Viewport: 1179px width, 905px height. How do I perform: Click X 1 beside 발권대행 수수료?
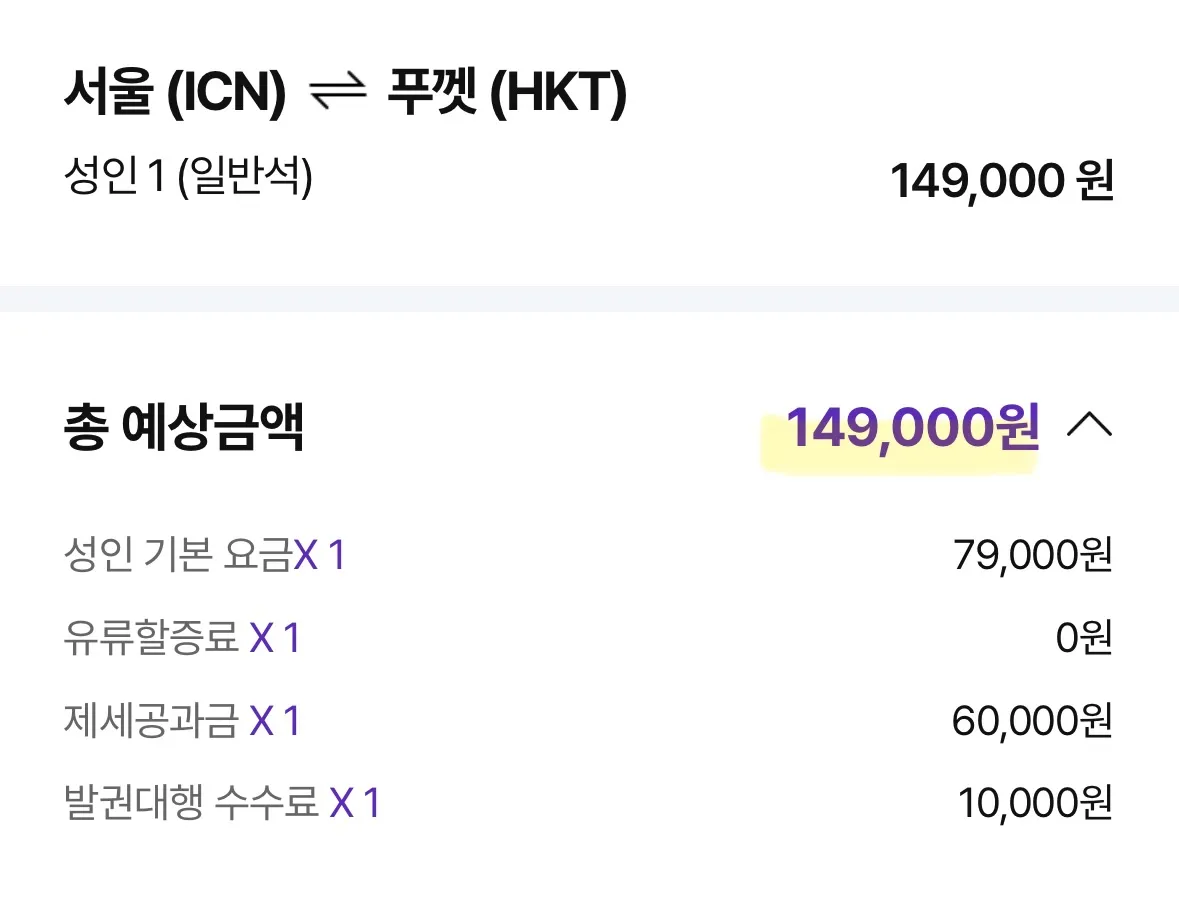point(356,803)
